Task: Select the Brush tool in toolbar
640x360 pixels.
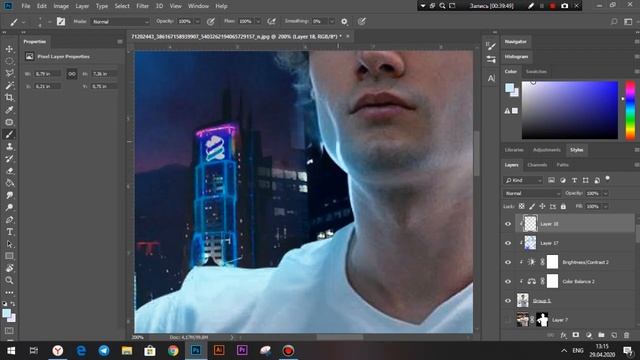Action: (9, 134)
